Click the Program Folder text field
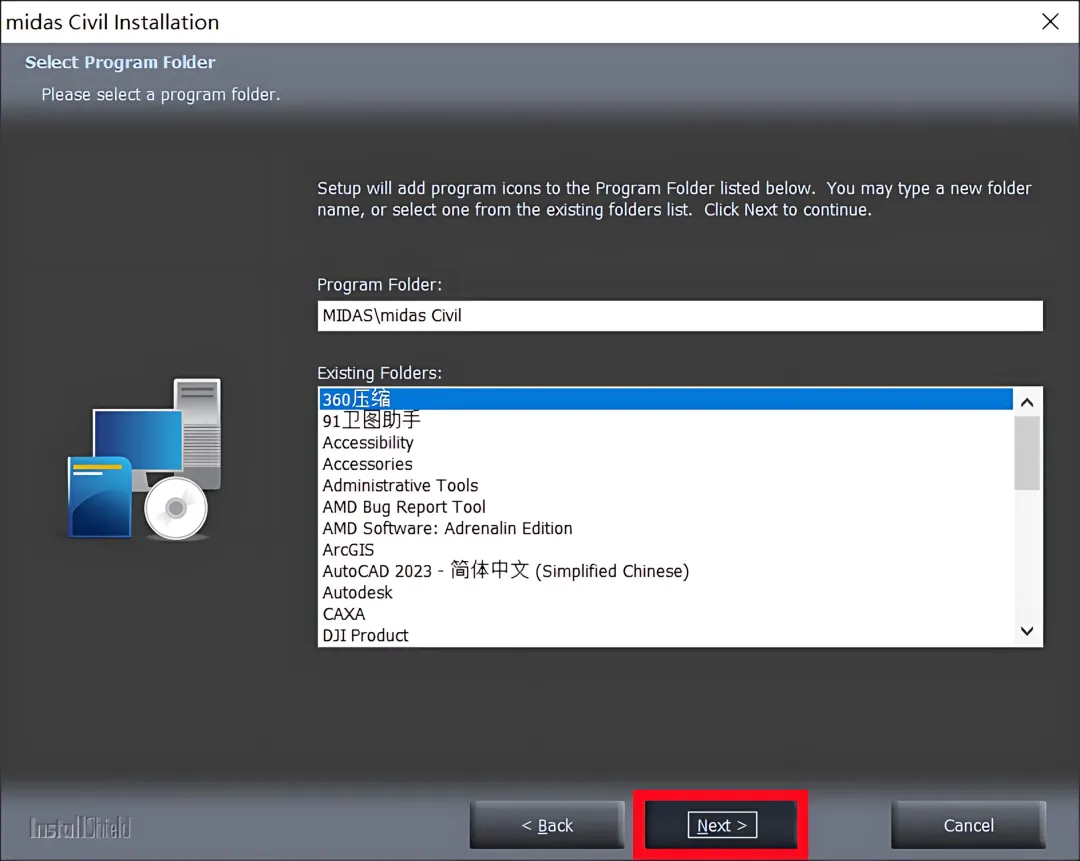Image resolution: width=1080 pixels, height=861 pixels. pyautogui.click(x=680, y=315)
